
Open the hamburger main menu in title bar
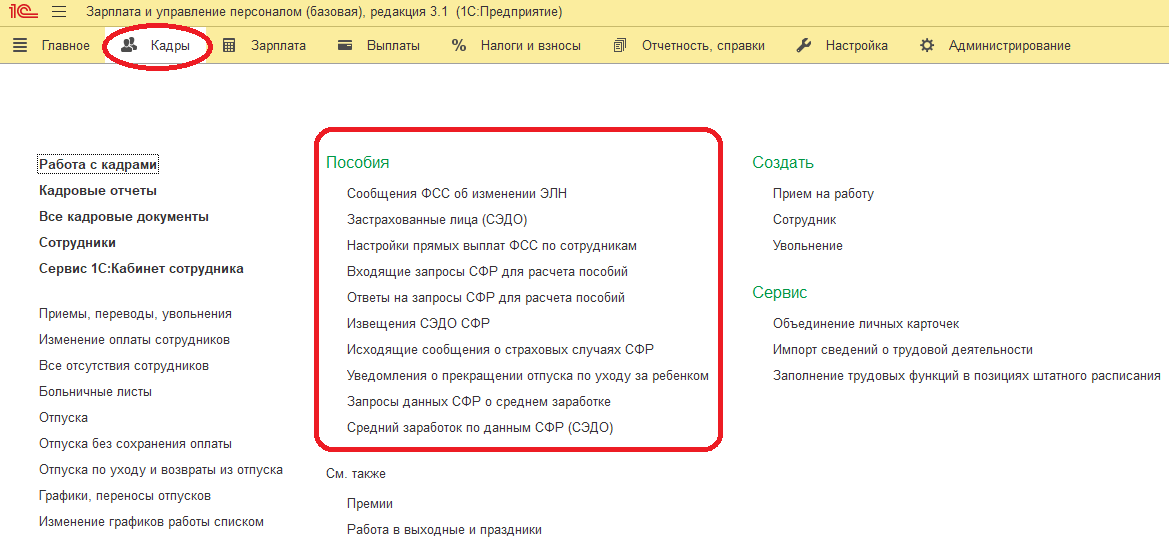[60, 13]
